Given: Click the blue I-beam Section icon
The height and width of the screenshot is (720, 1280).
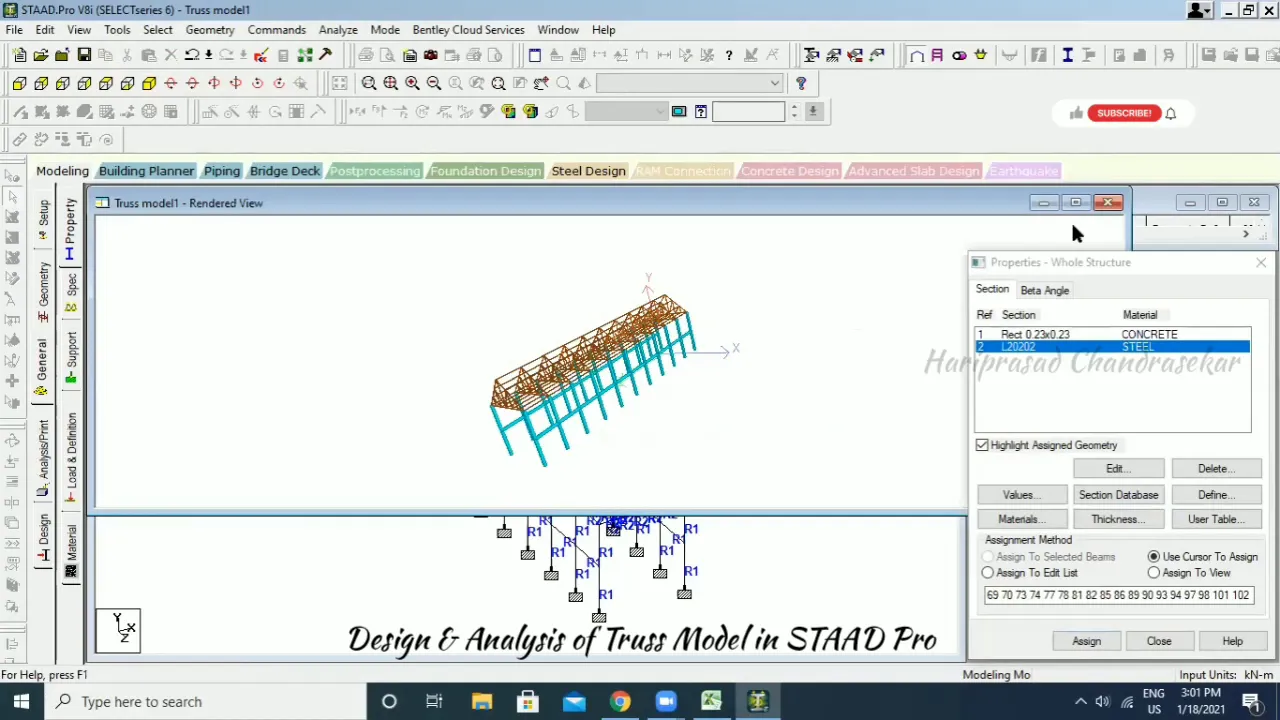Looking at the screenshot, I should coord(1067,55).
